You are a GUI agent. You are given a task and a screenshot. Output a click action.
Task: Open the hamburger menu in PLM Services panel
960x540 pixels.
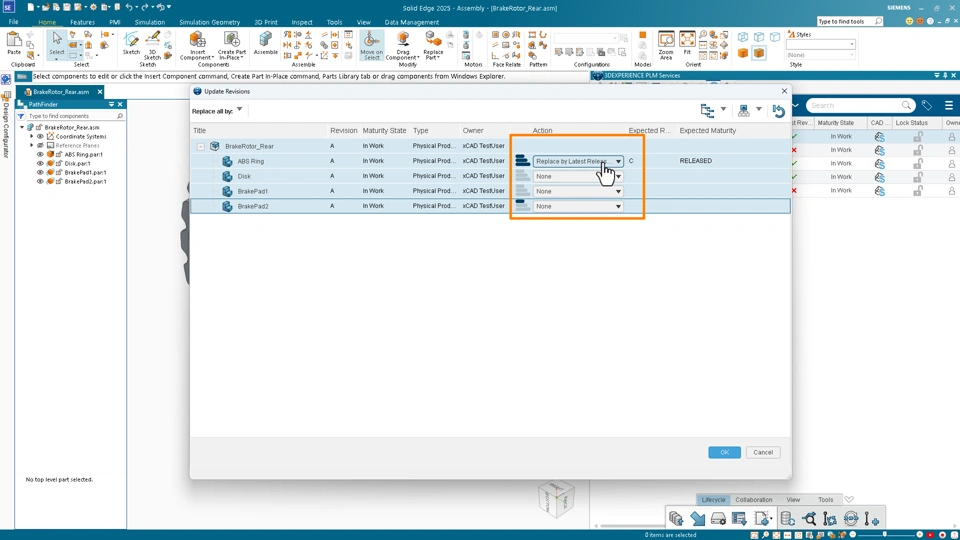click(x=949, y=105)
